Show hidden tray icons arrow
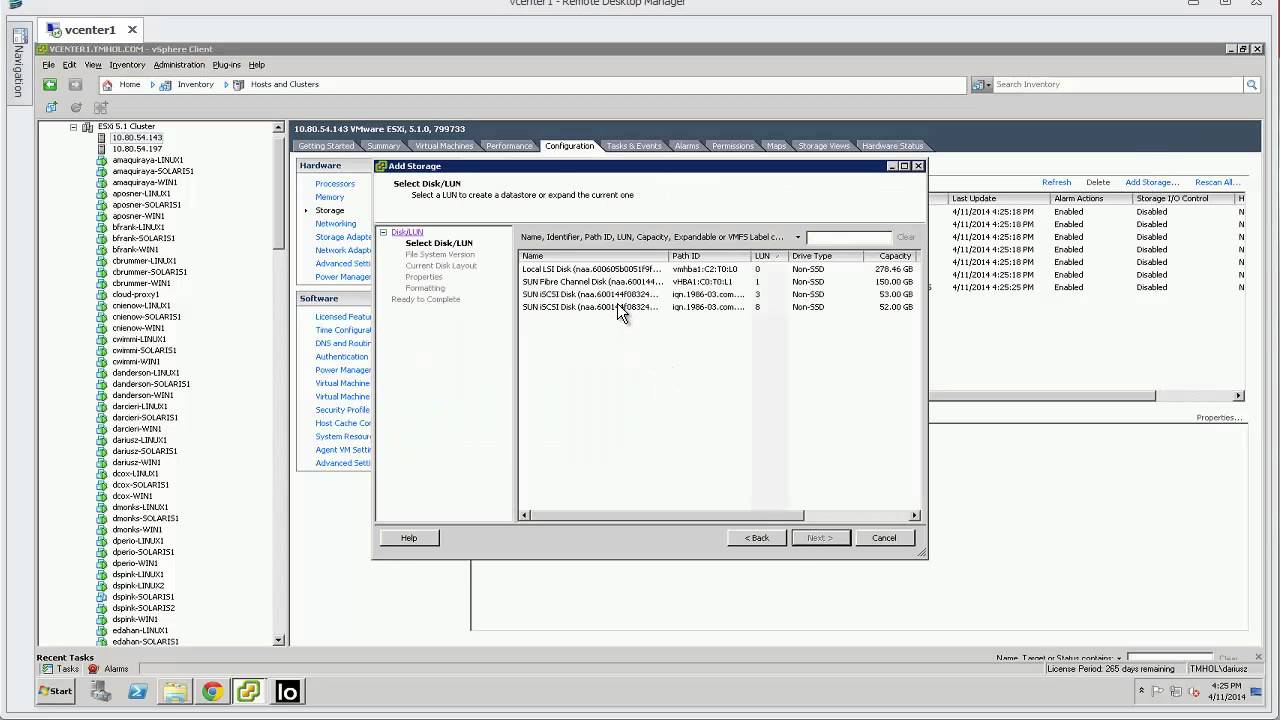This screenshot has height=720, width=1280. point(1141,691)
